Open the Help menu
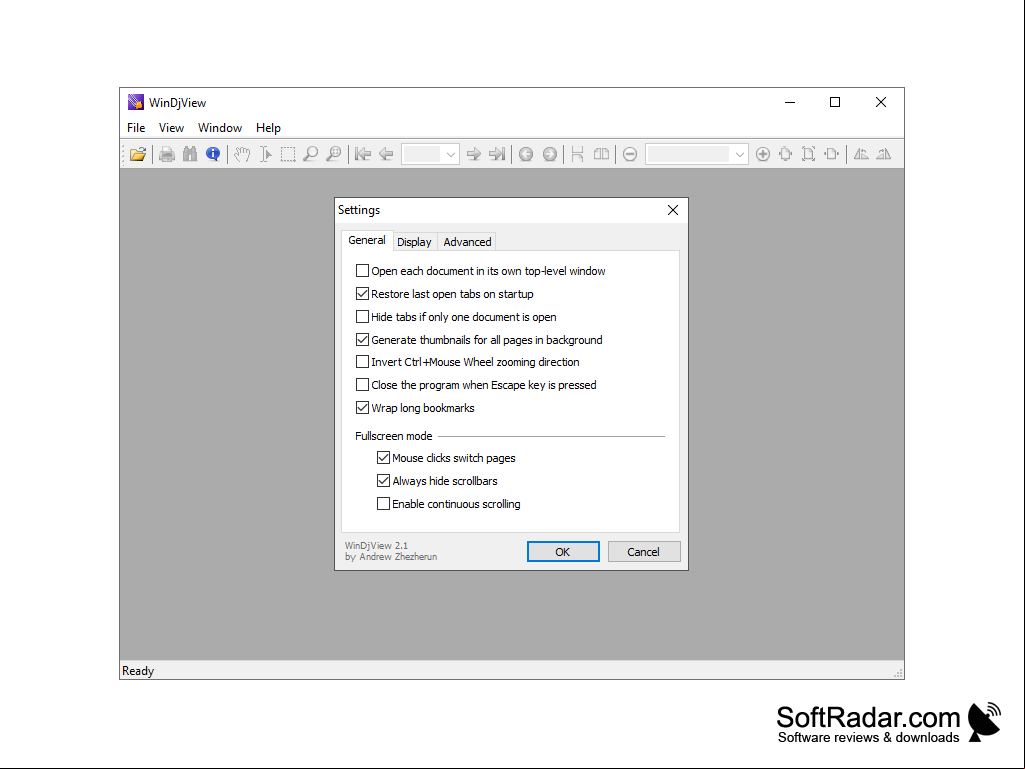 (x=268, y=128)
